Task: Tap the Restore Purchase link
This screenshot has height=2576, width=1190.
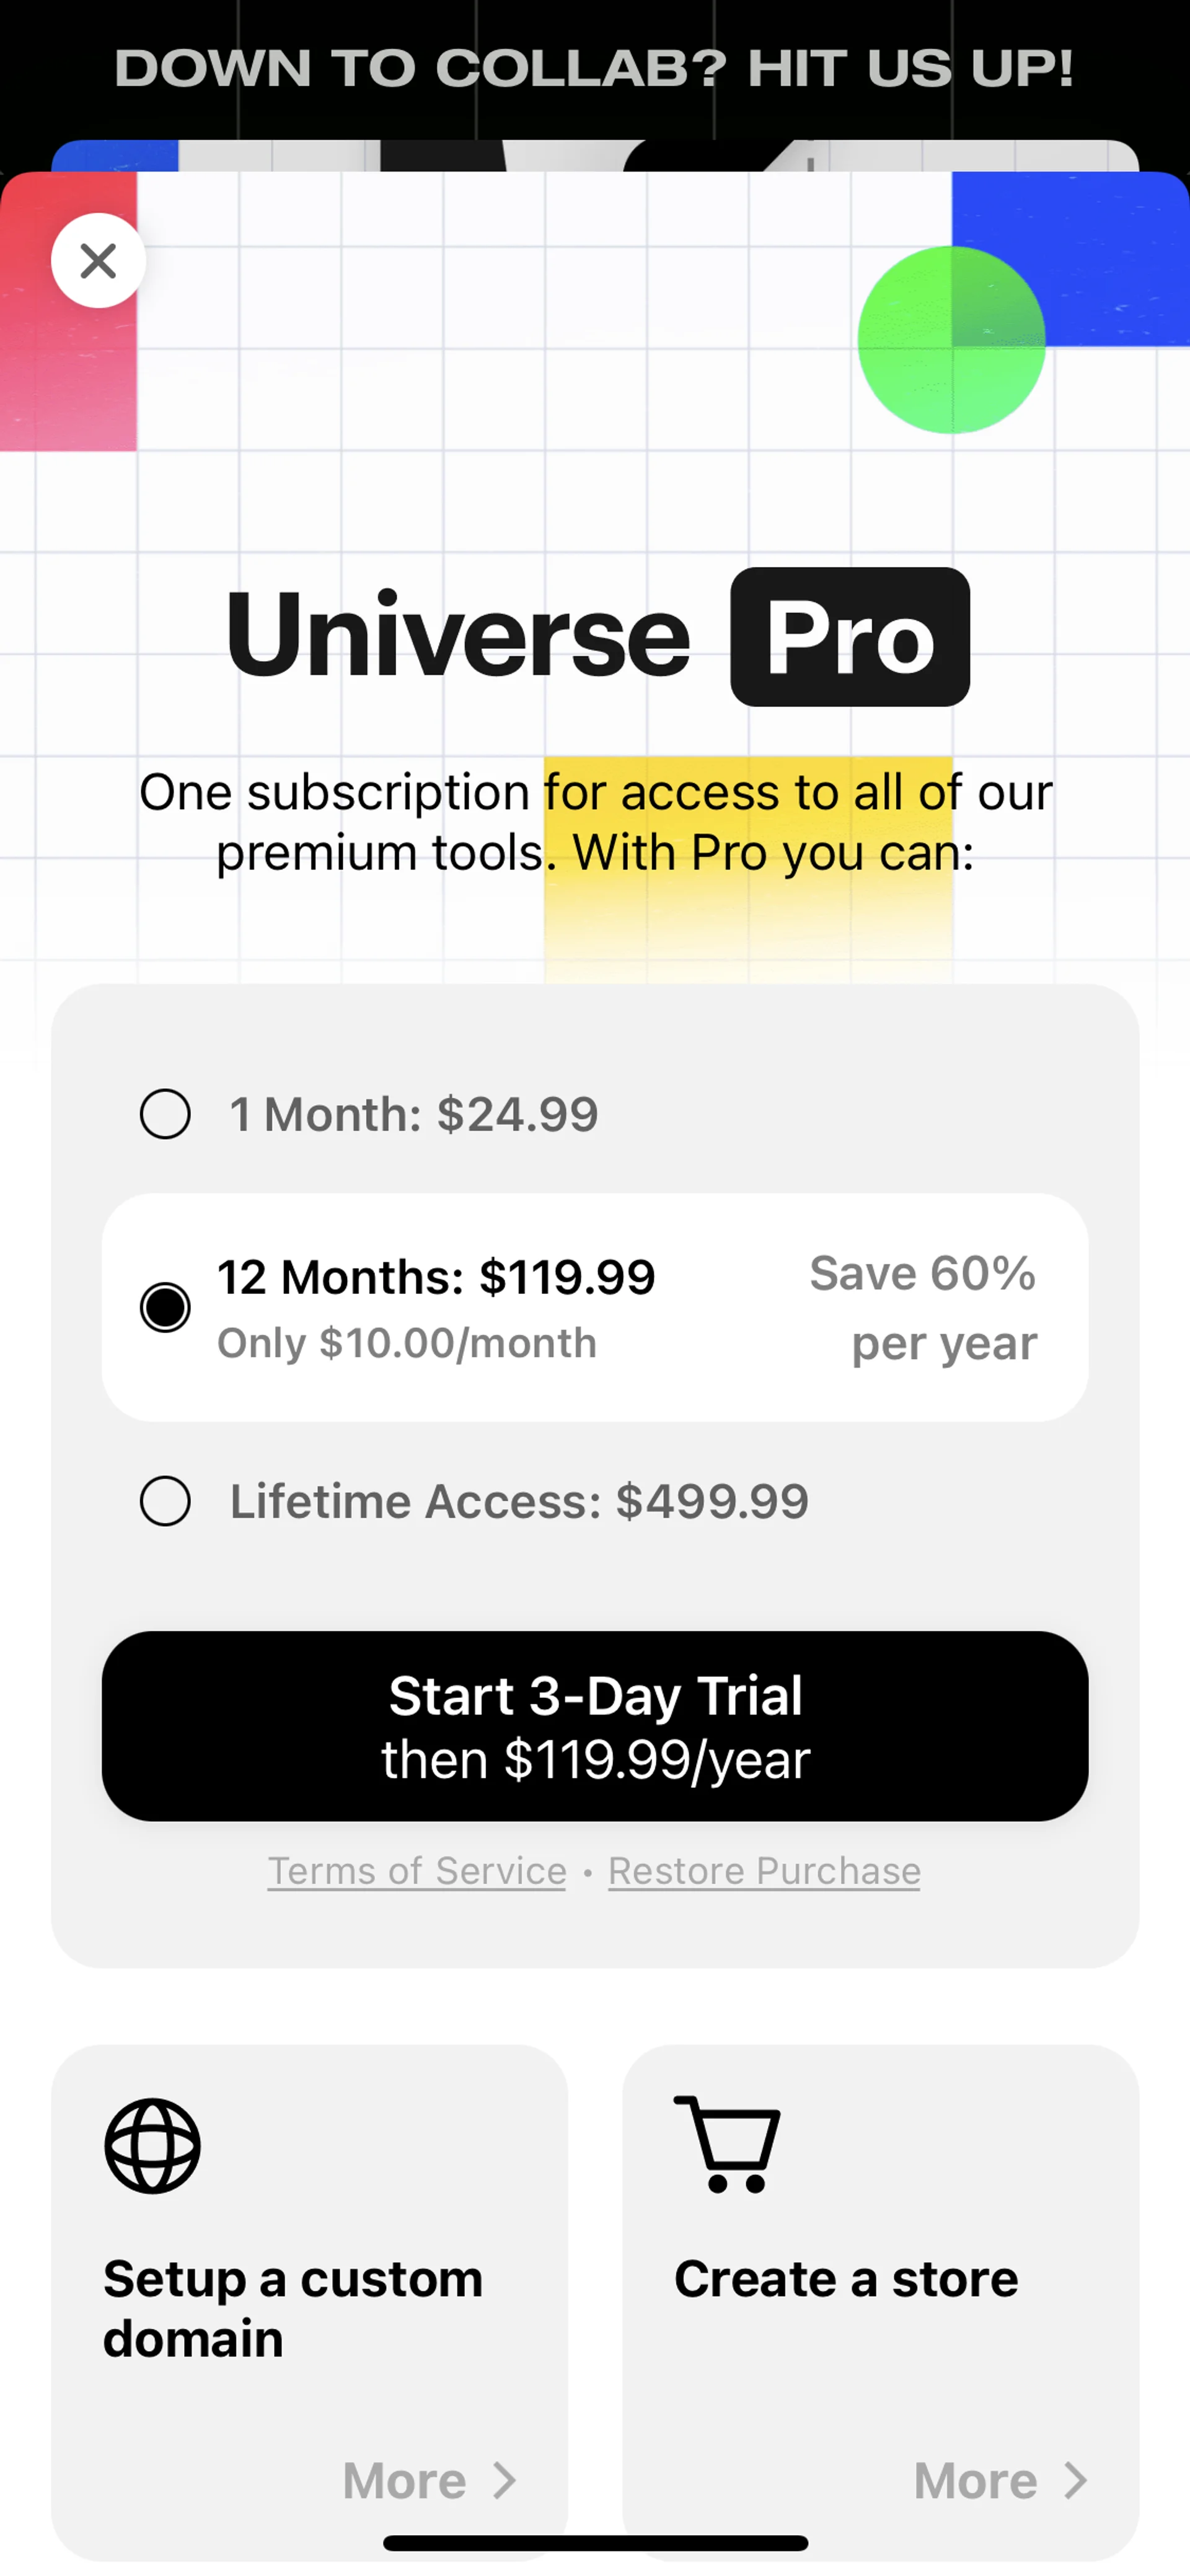Action: click(764, 1870)
